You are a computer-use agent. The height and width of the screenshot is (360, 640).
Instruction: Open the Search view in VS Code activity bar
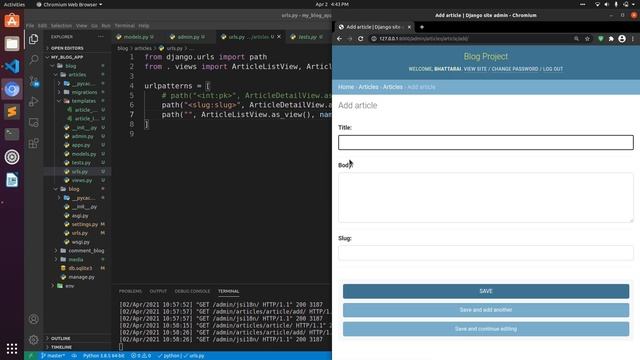pos(34,60)
